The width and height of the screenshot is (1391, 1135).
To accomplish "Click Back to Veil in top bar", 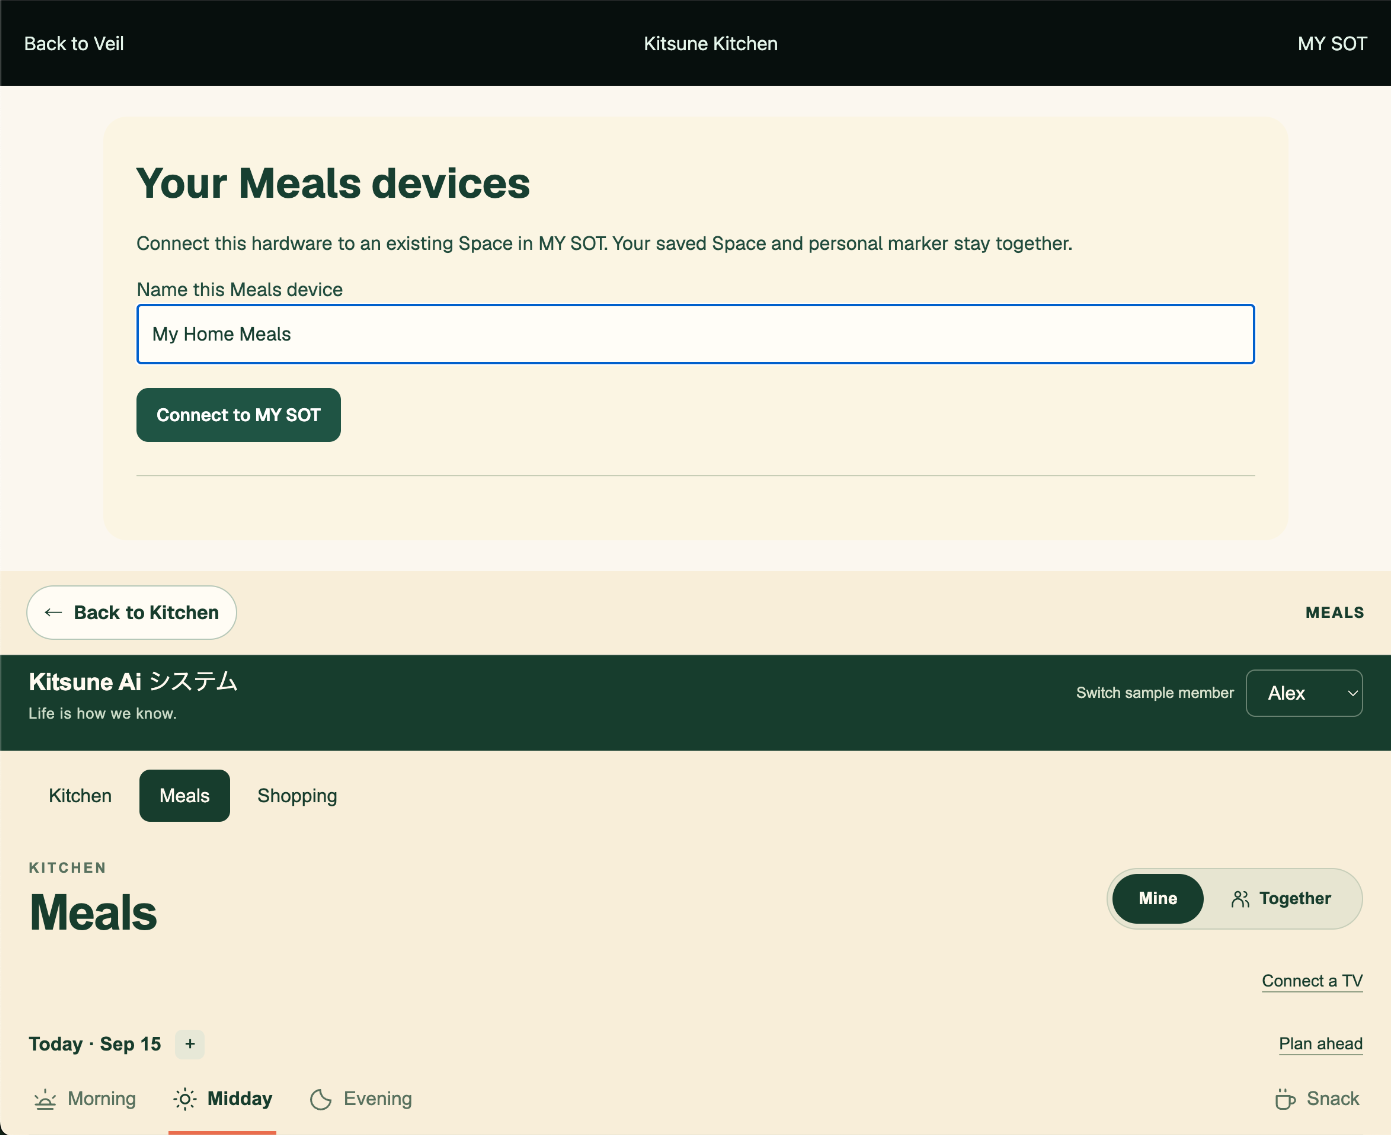I will pyautogui.click(x=74, y=43).
